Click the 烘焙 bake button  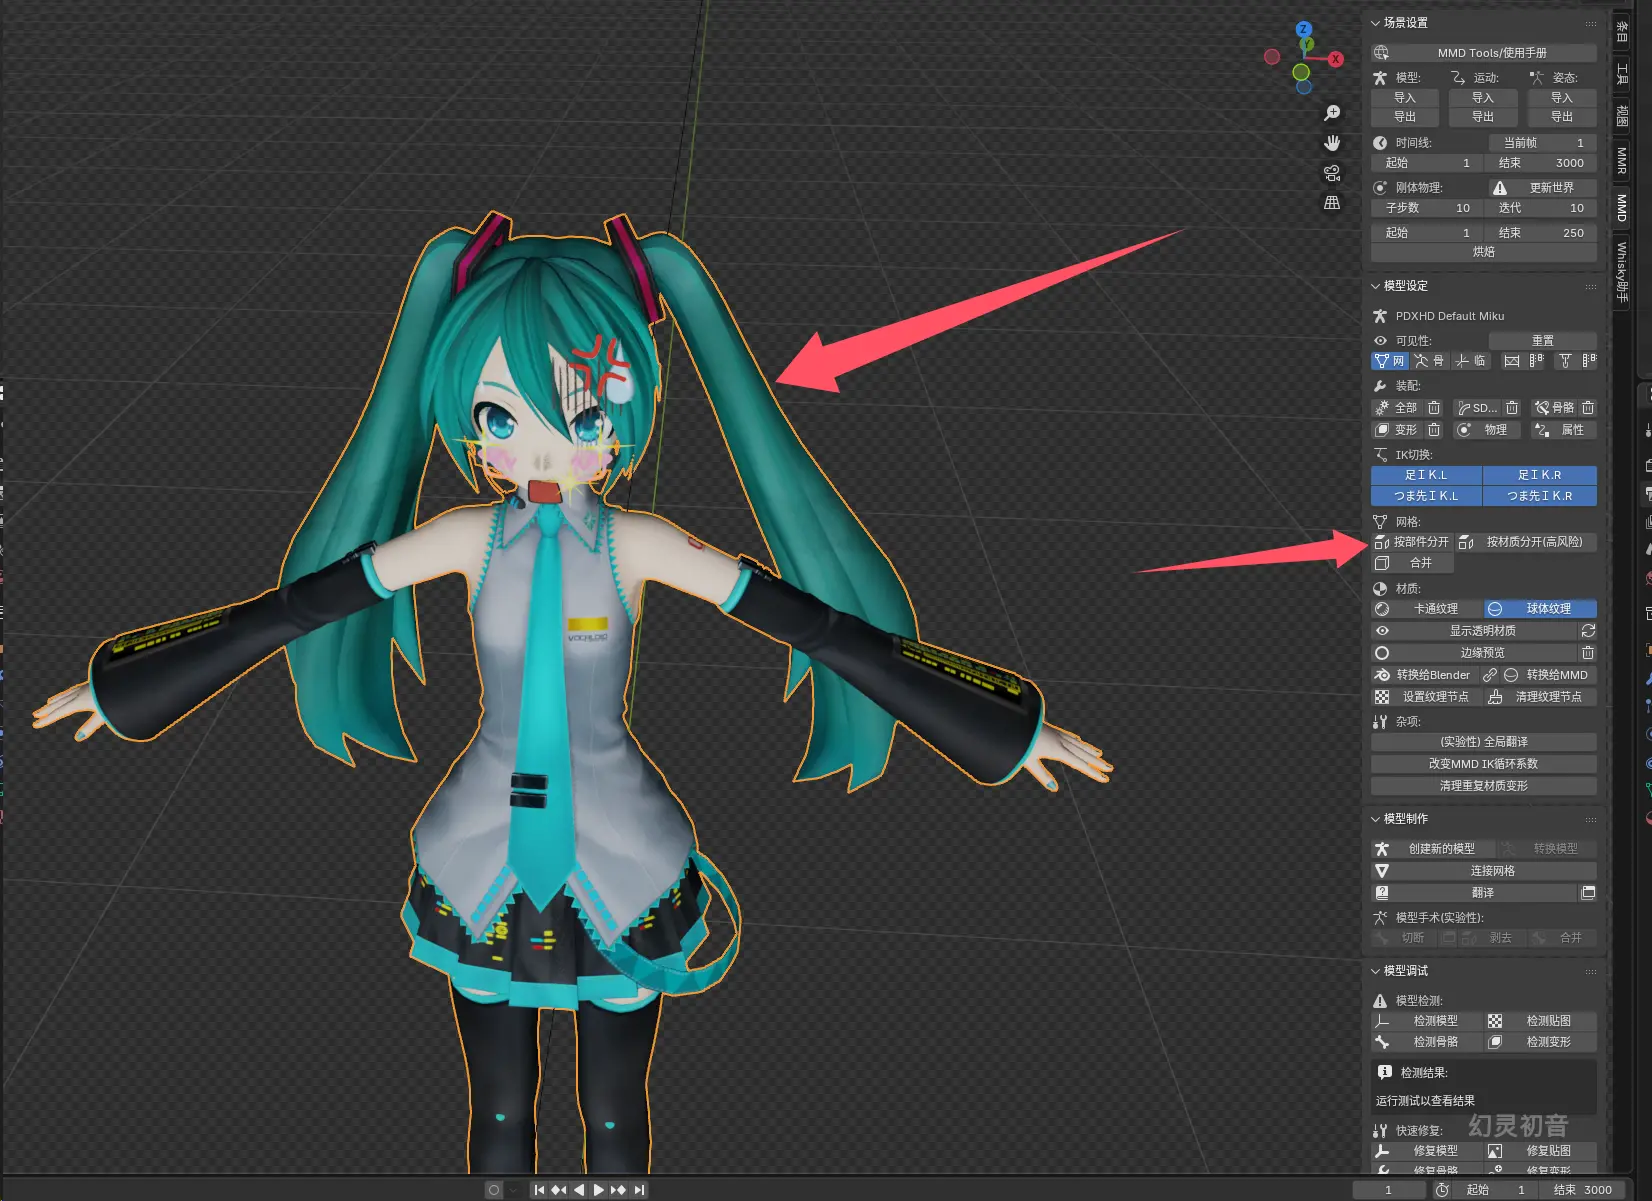point(1483,252)
